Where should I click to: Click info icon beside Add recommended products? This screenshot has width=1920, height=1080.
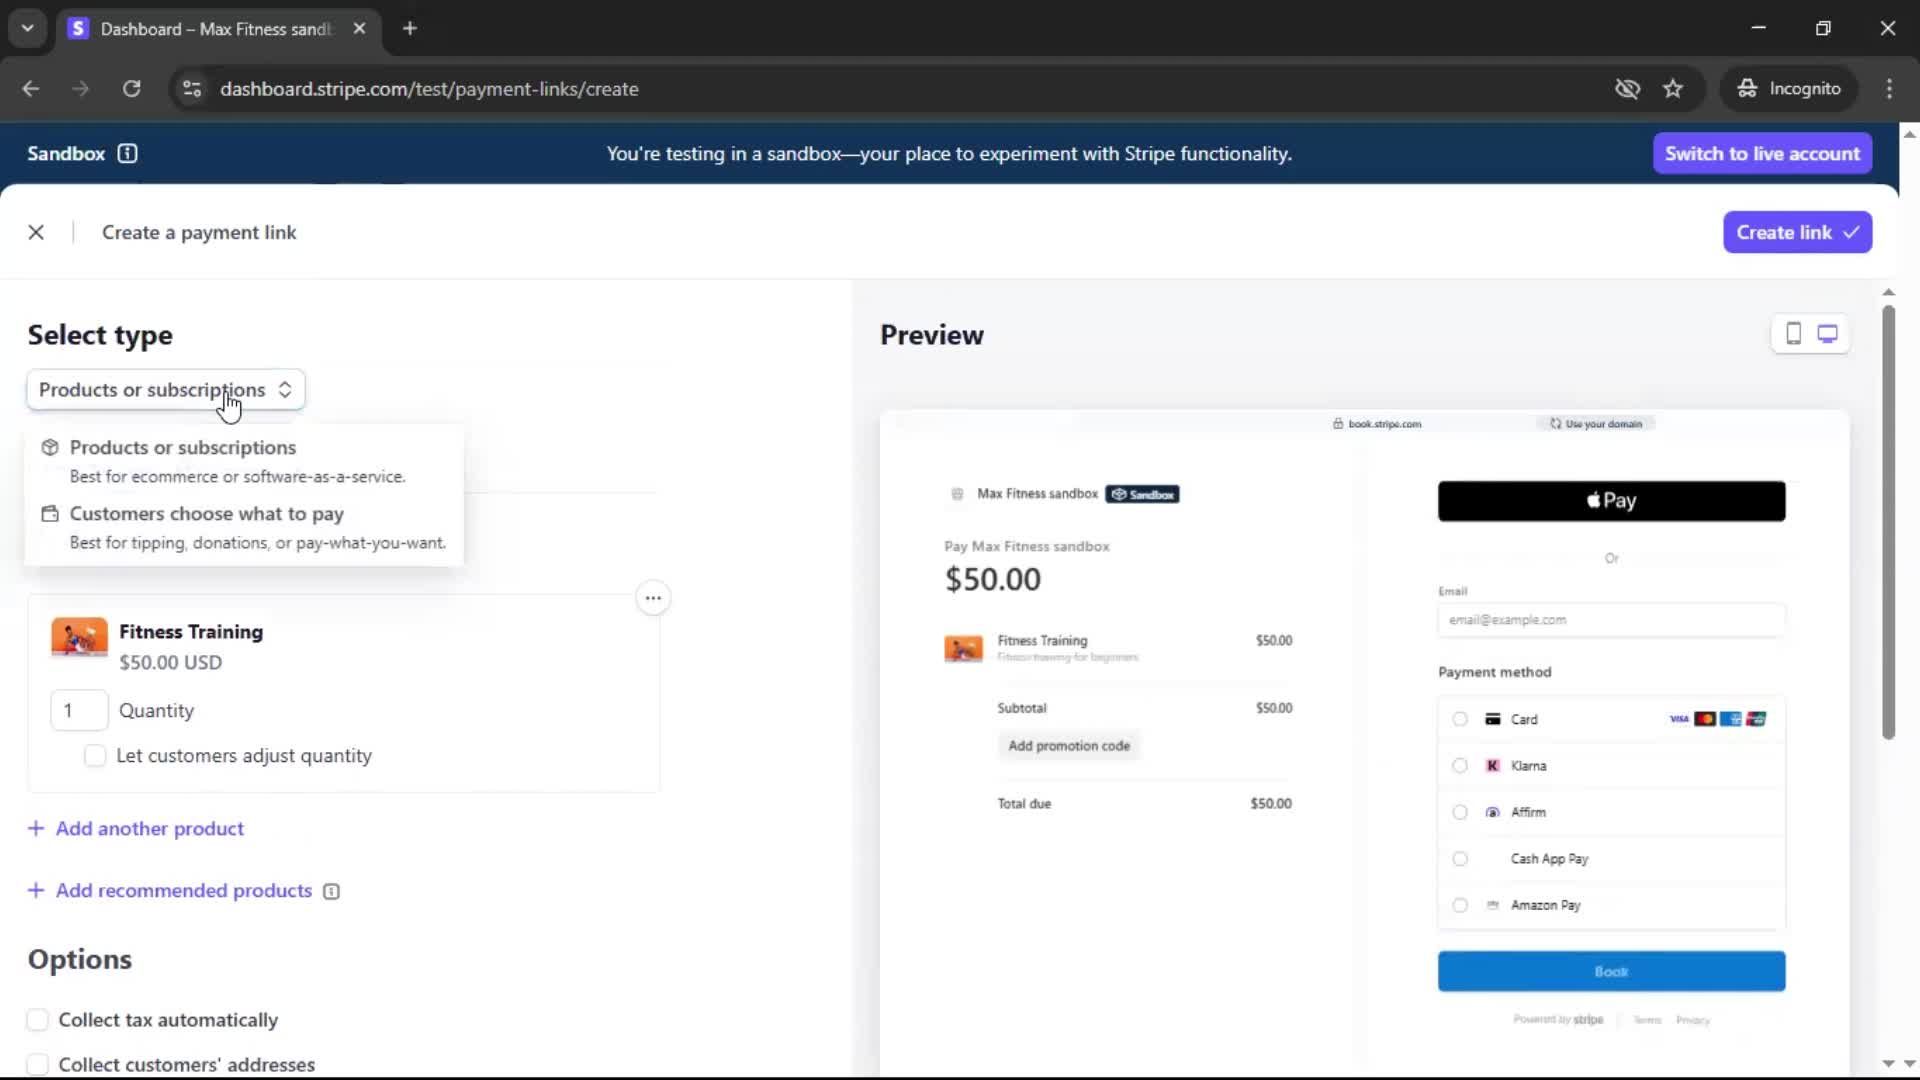click(332, 891)
